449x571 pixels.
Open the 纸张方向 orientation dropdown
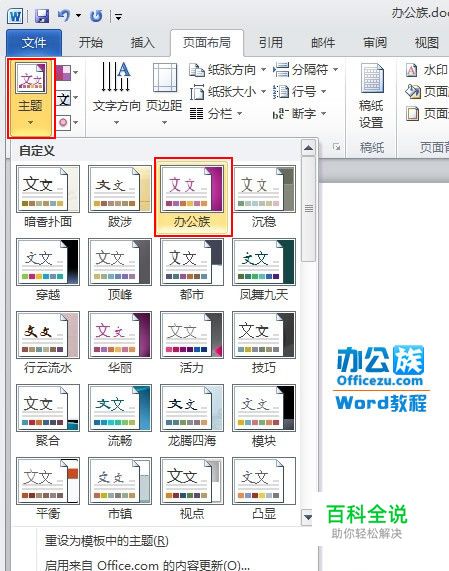[228, 70]
